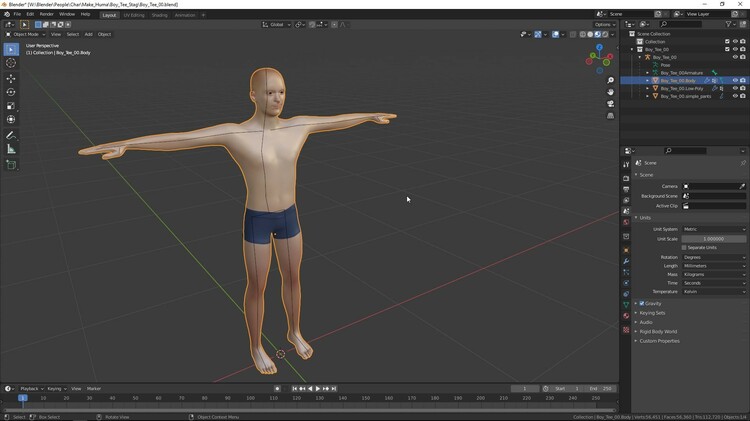Click the Add Cube tool icon
Image resolution: width=750 pixels, height=421 pixels.
[x=11, y=165]
